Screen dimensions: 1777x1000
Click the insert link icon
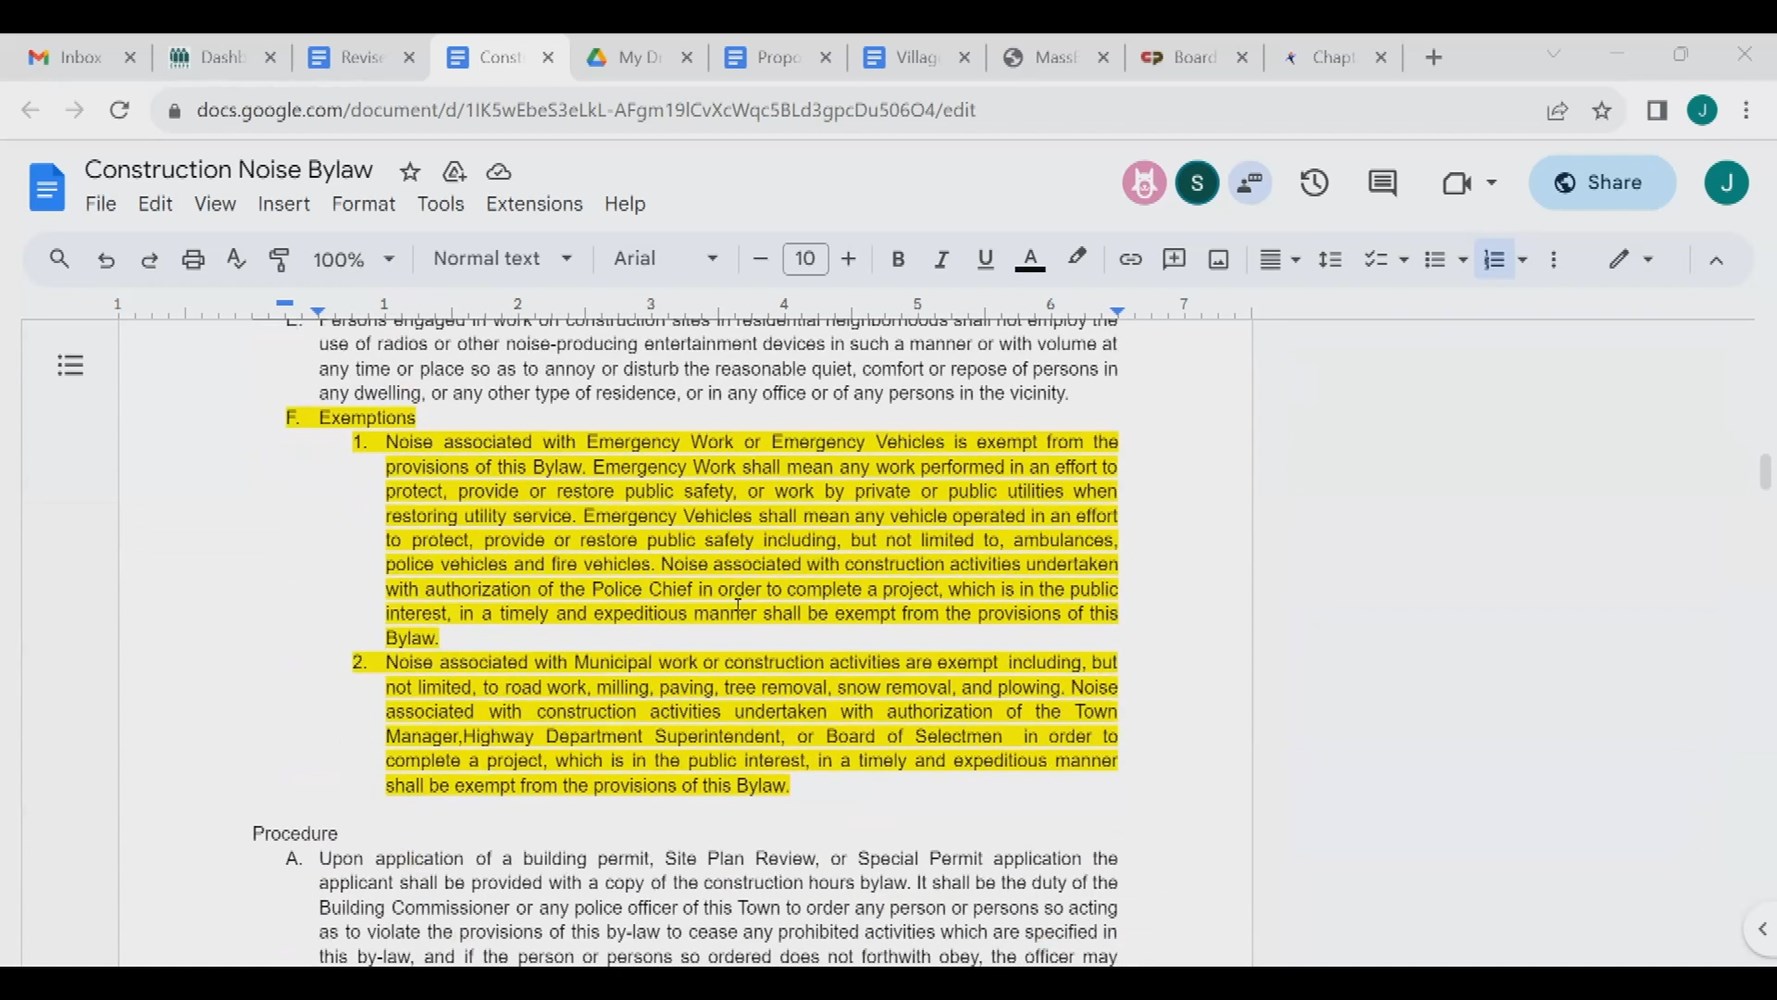coord(1130,260)
